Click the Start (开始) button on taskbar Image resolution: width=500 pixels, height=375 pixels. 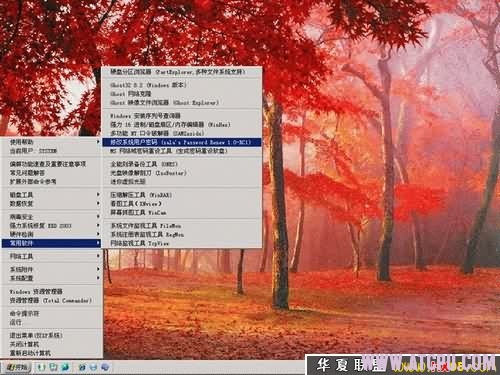point(17,367)
